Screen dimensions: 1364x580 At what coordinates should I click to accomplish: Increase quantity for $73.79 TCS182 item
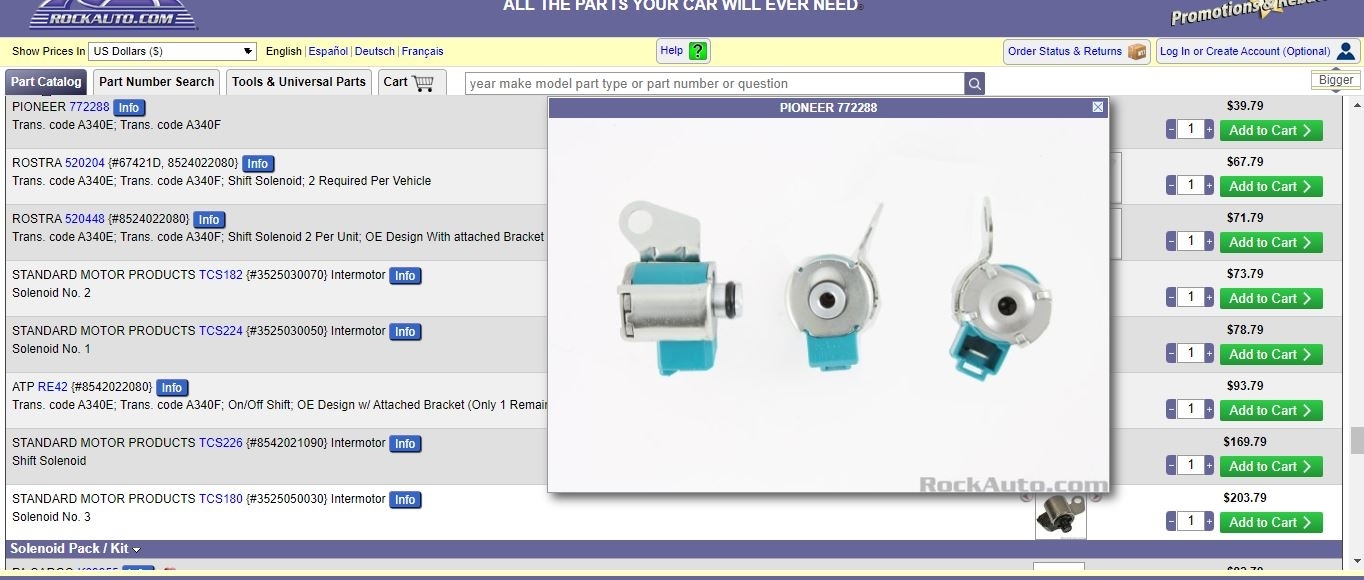(1209, 298)
